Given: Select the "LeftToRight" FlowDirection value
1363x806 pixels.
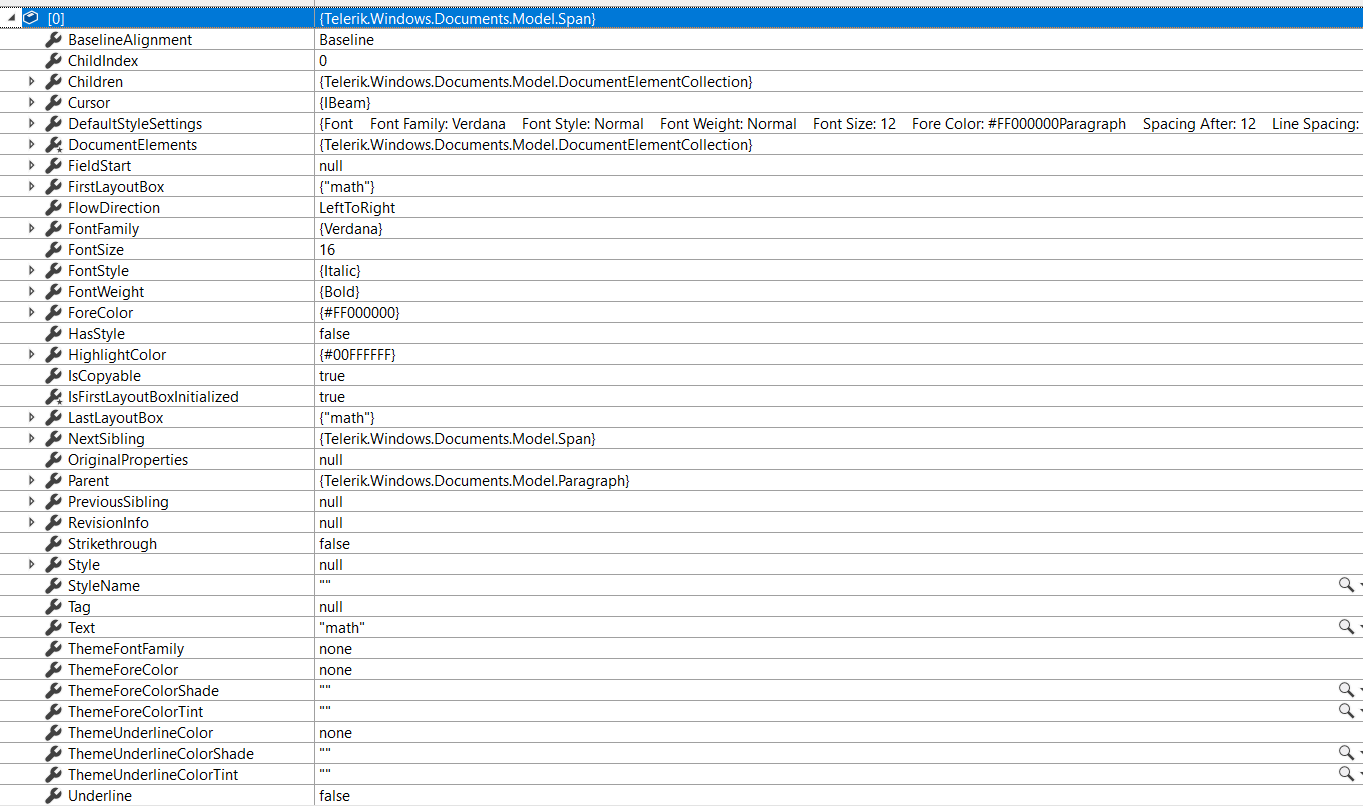Looking at the screenshot, I should click(357, 208).
